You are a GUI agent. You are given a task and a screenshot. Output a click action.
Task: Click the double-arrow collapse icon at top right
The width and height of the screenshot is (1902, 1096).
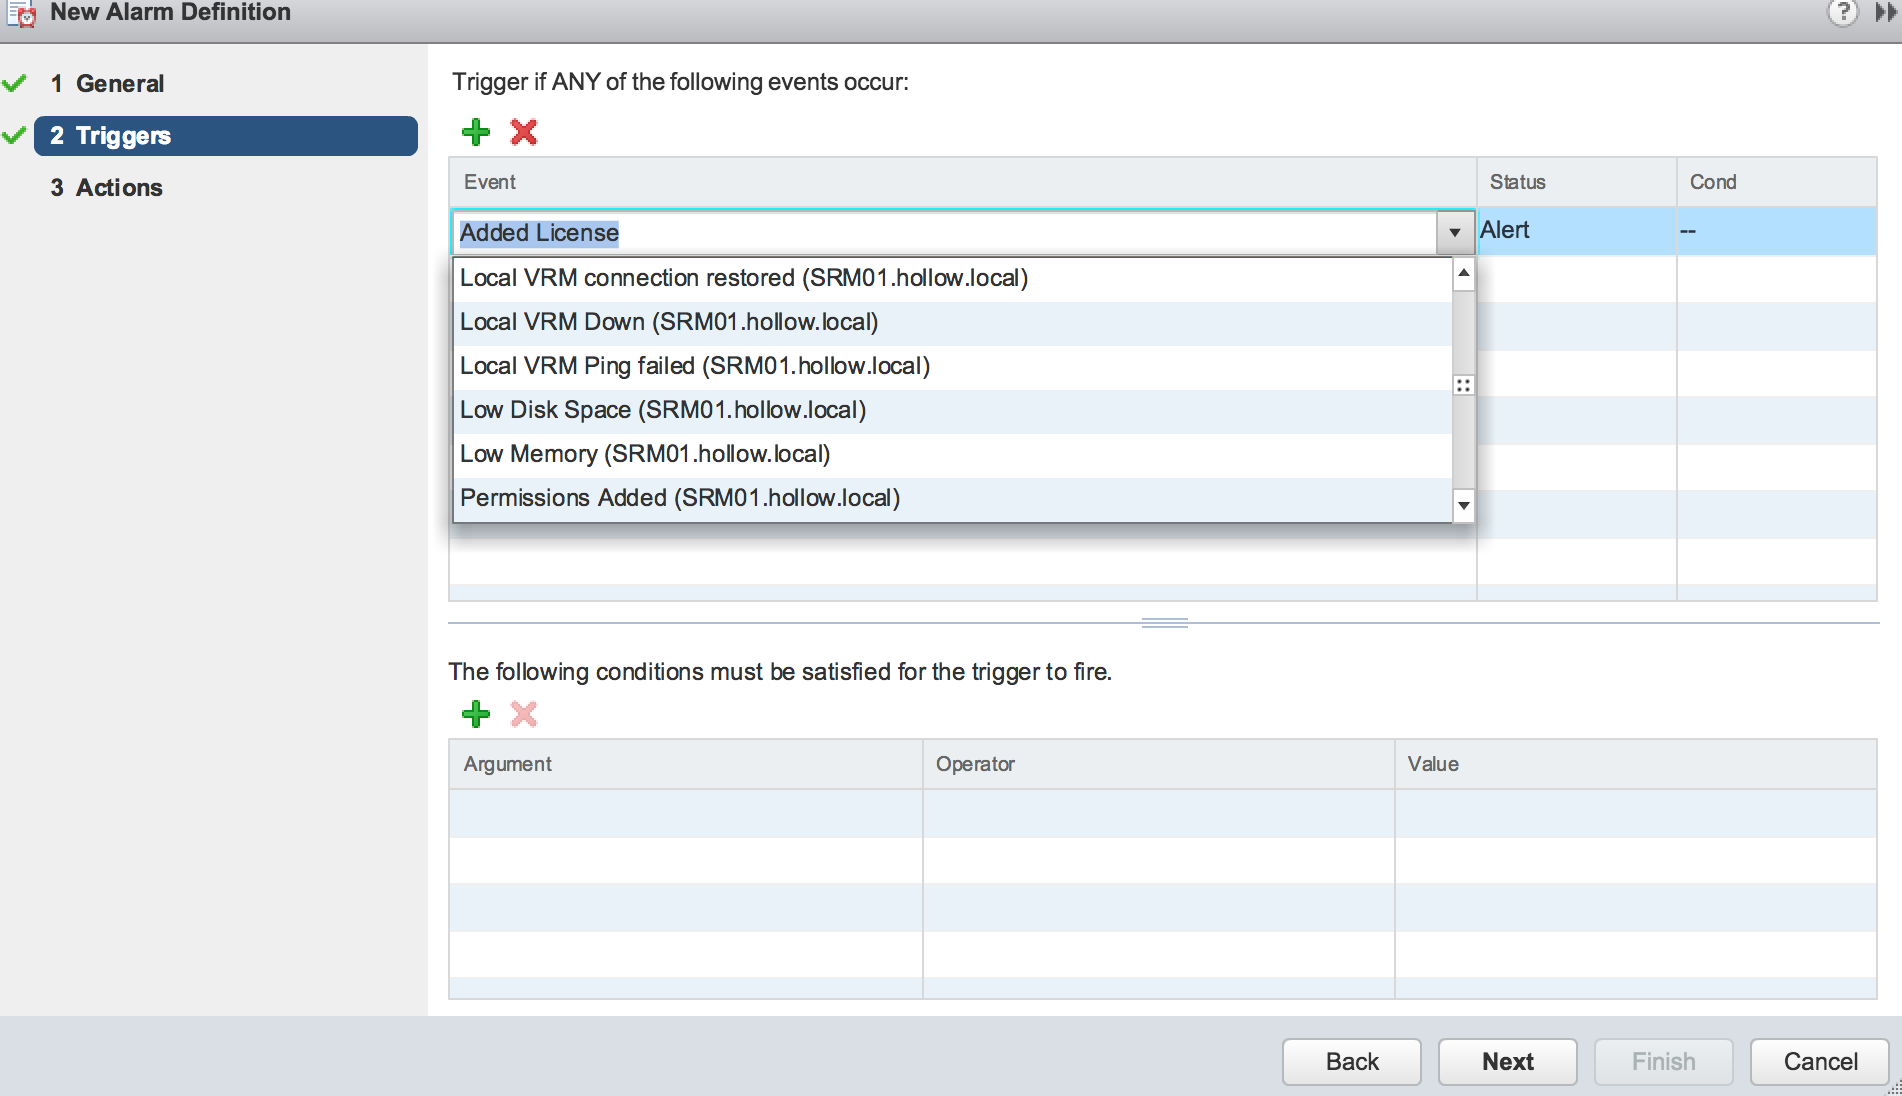coord(1885,13)
